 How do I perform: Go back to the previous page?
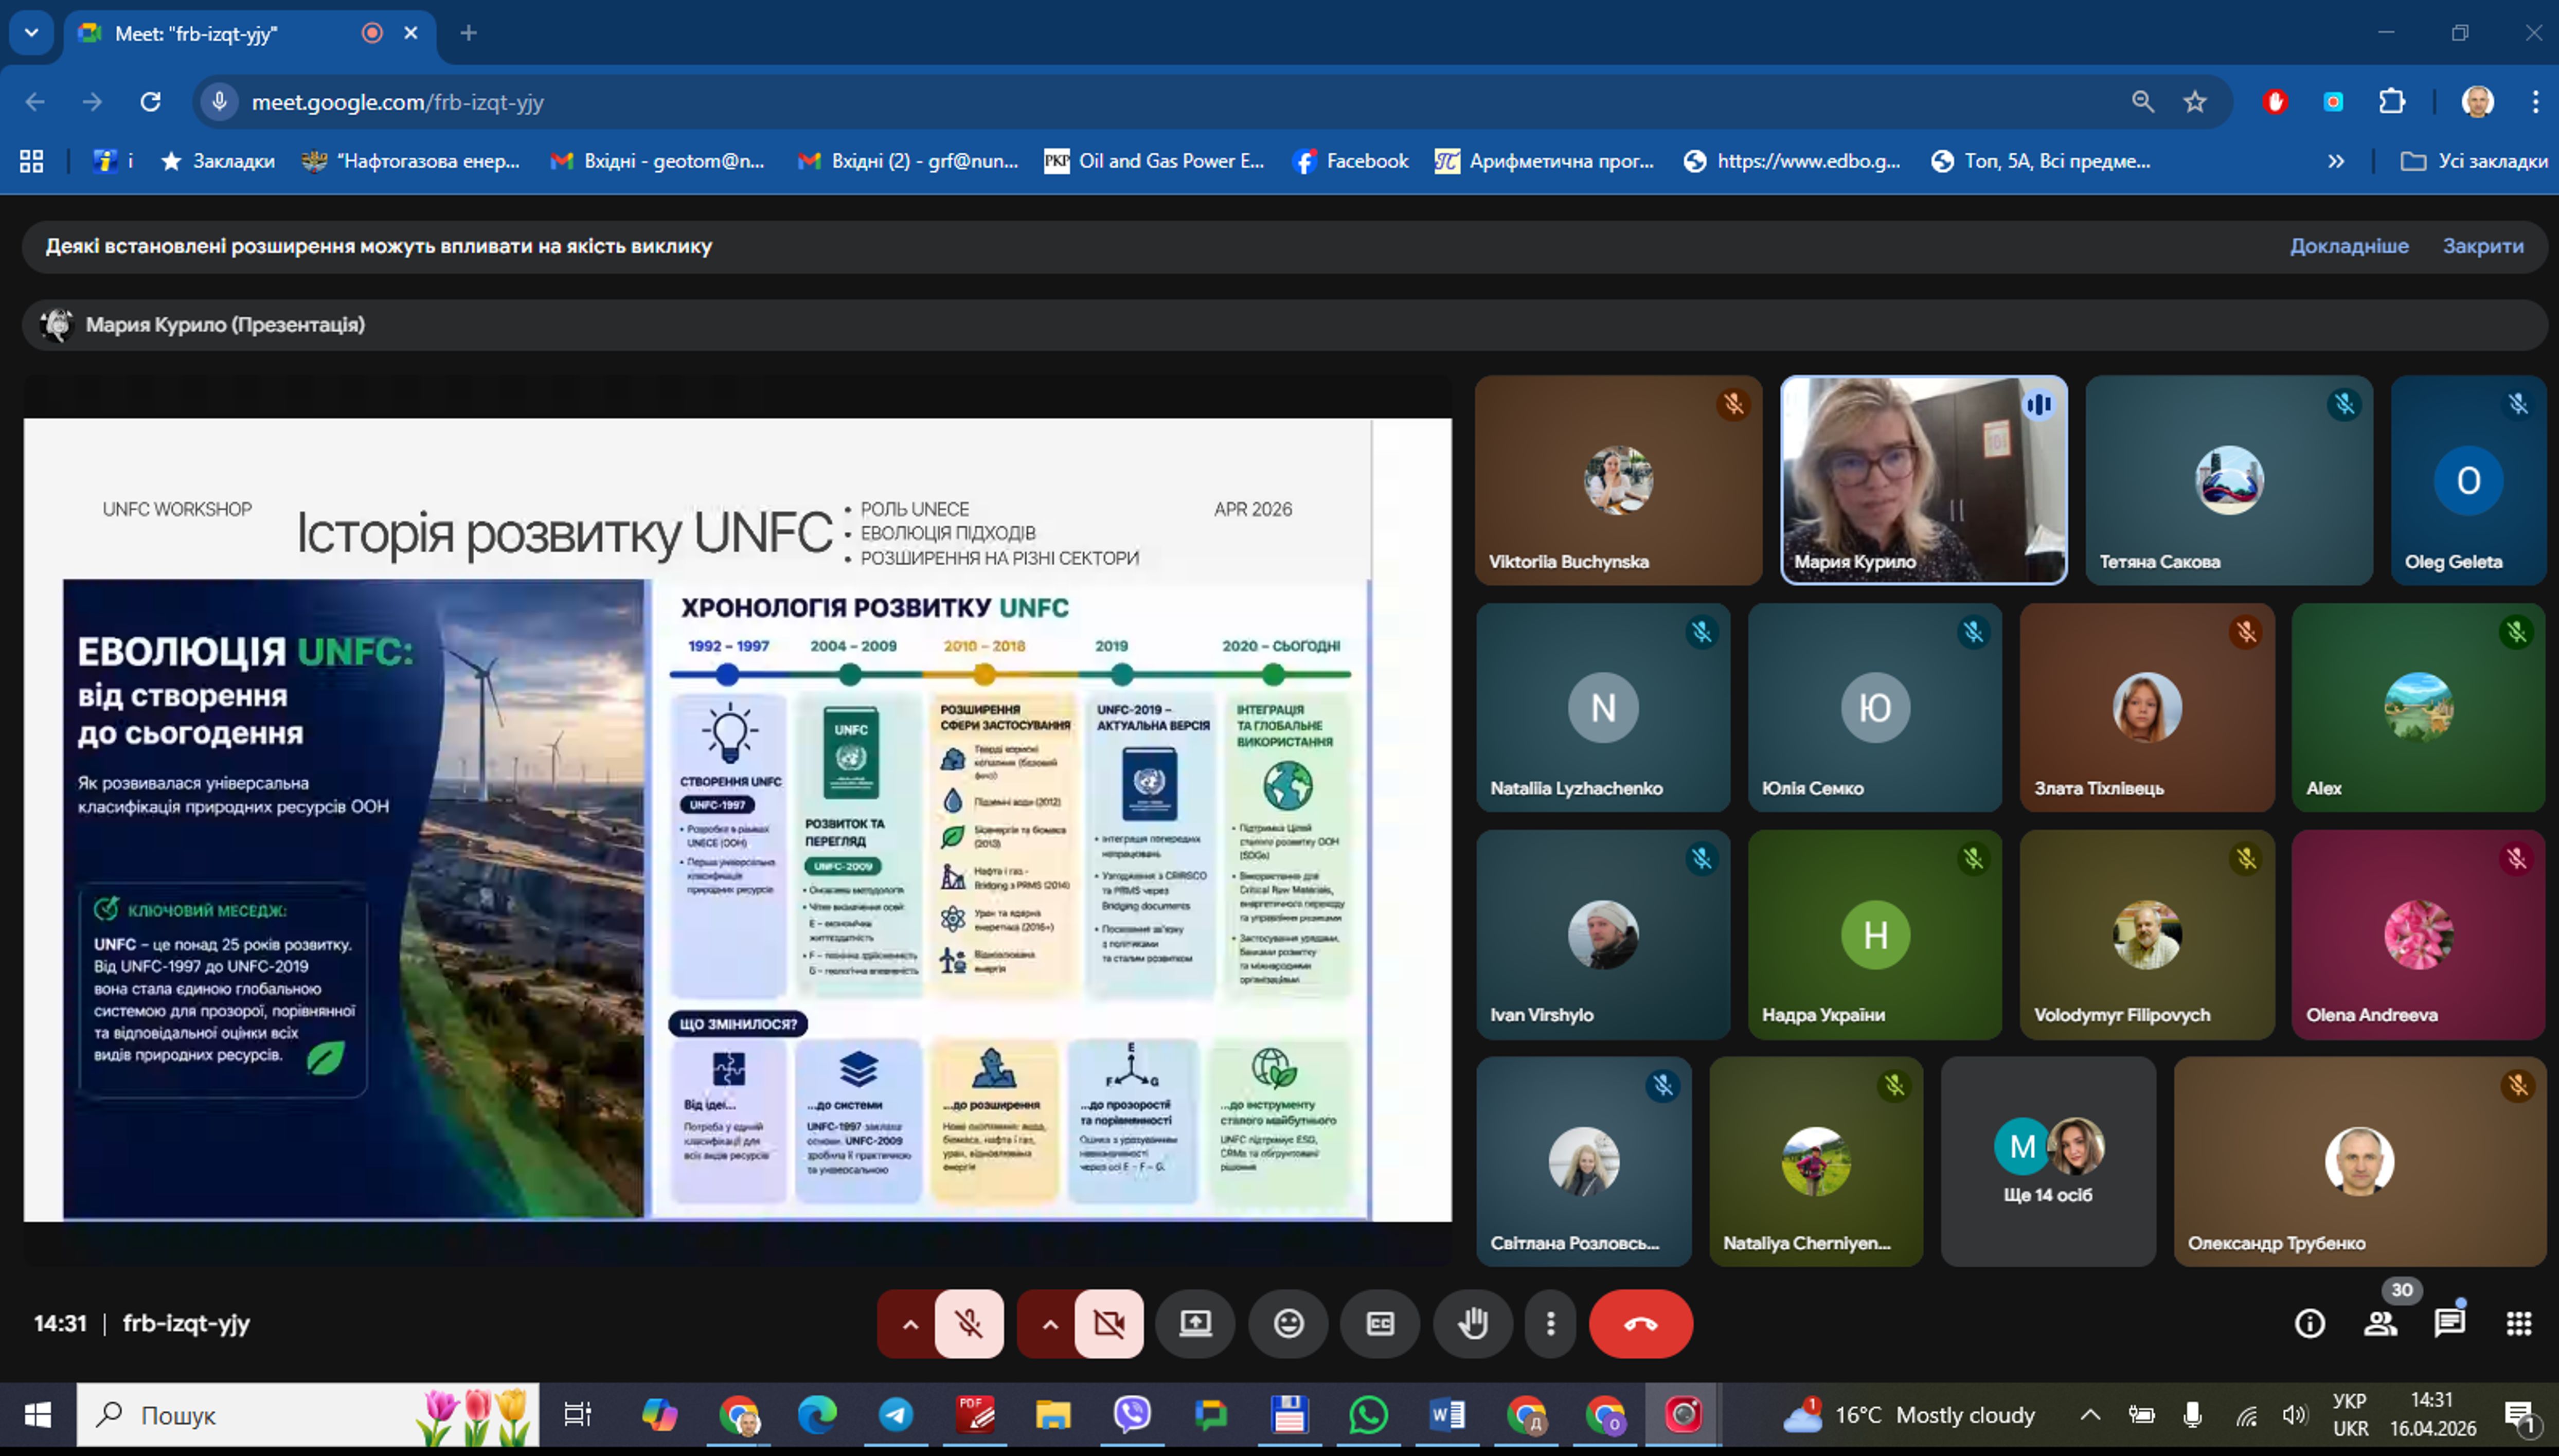(x=35, y=102)
